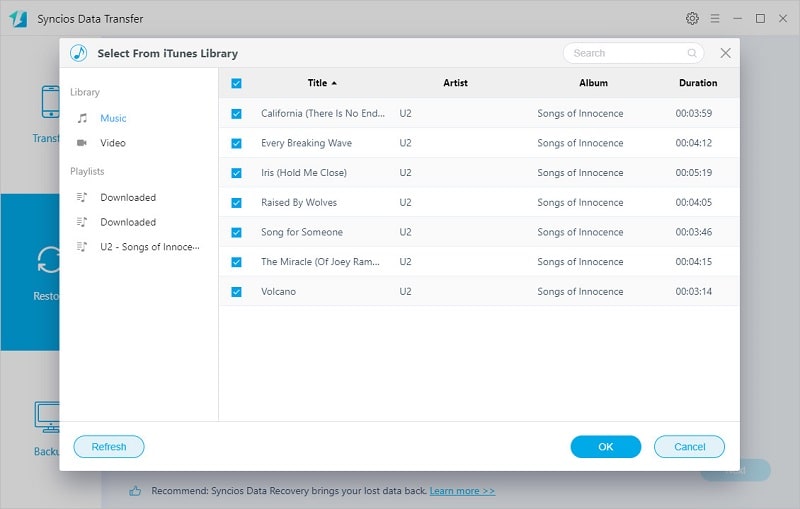Image resolution: width=800 pixels, height=509 pixels.
Task: Confirm selection with OK button
Action: click(x=606, y=447)
